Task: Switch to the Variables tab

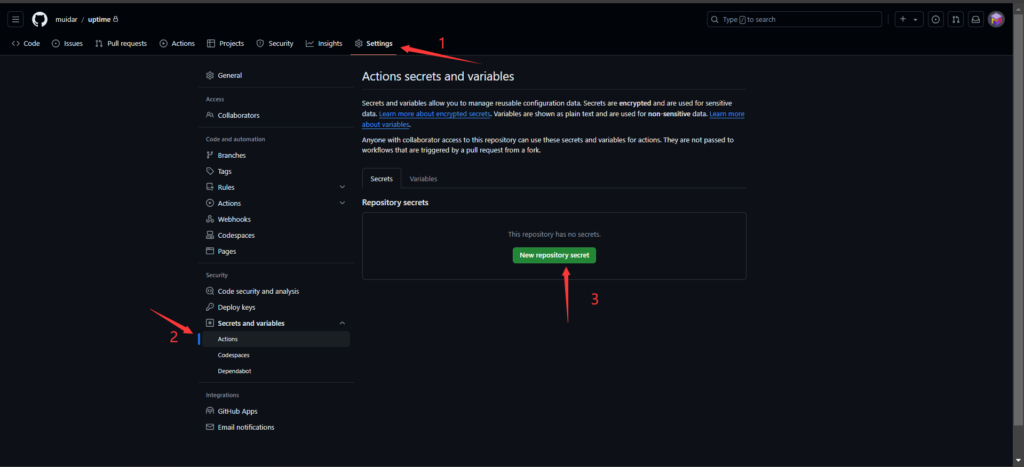Action: click(x=423, y=178)
